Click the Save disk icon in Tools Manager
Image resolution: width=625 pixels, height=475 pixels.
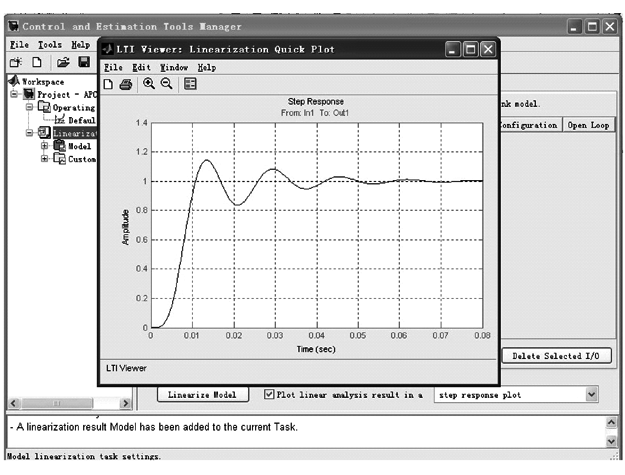coord(84,62)
